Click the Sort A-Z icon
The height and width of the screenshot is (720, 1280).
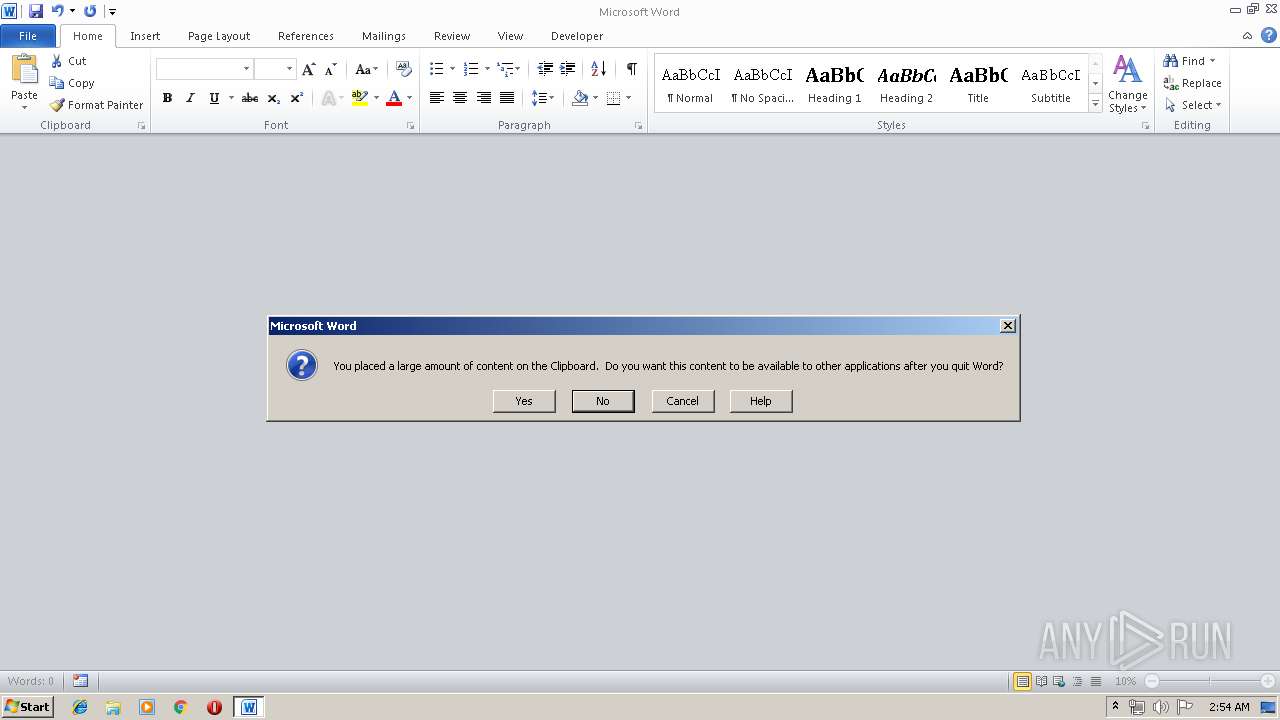[599, 69]
